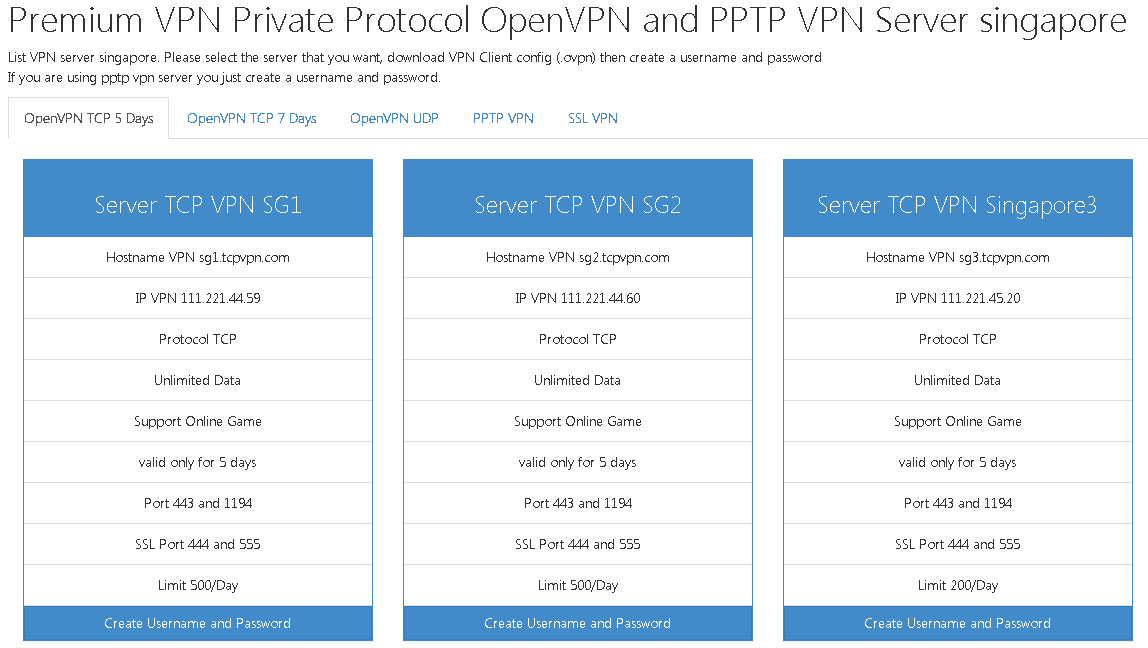
Task: Select the OpenVPN TCP 5 Days tab
Action: pyautogui.click(x=88, y=117)
